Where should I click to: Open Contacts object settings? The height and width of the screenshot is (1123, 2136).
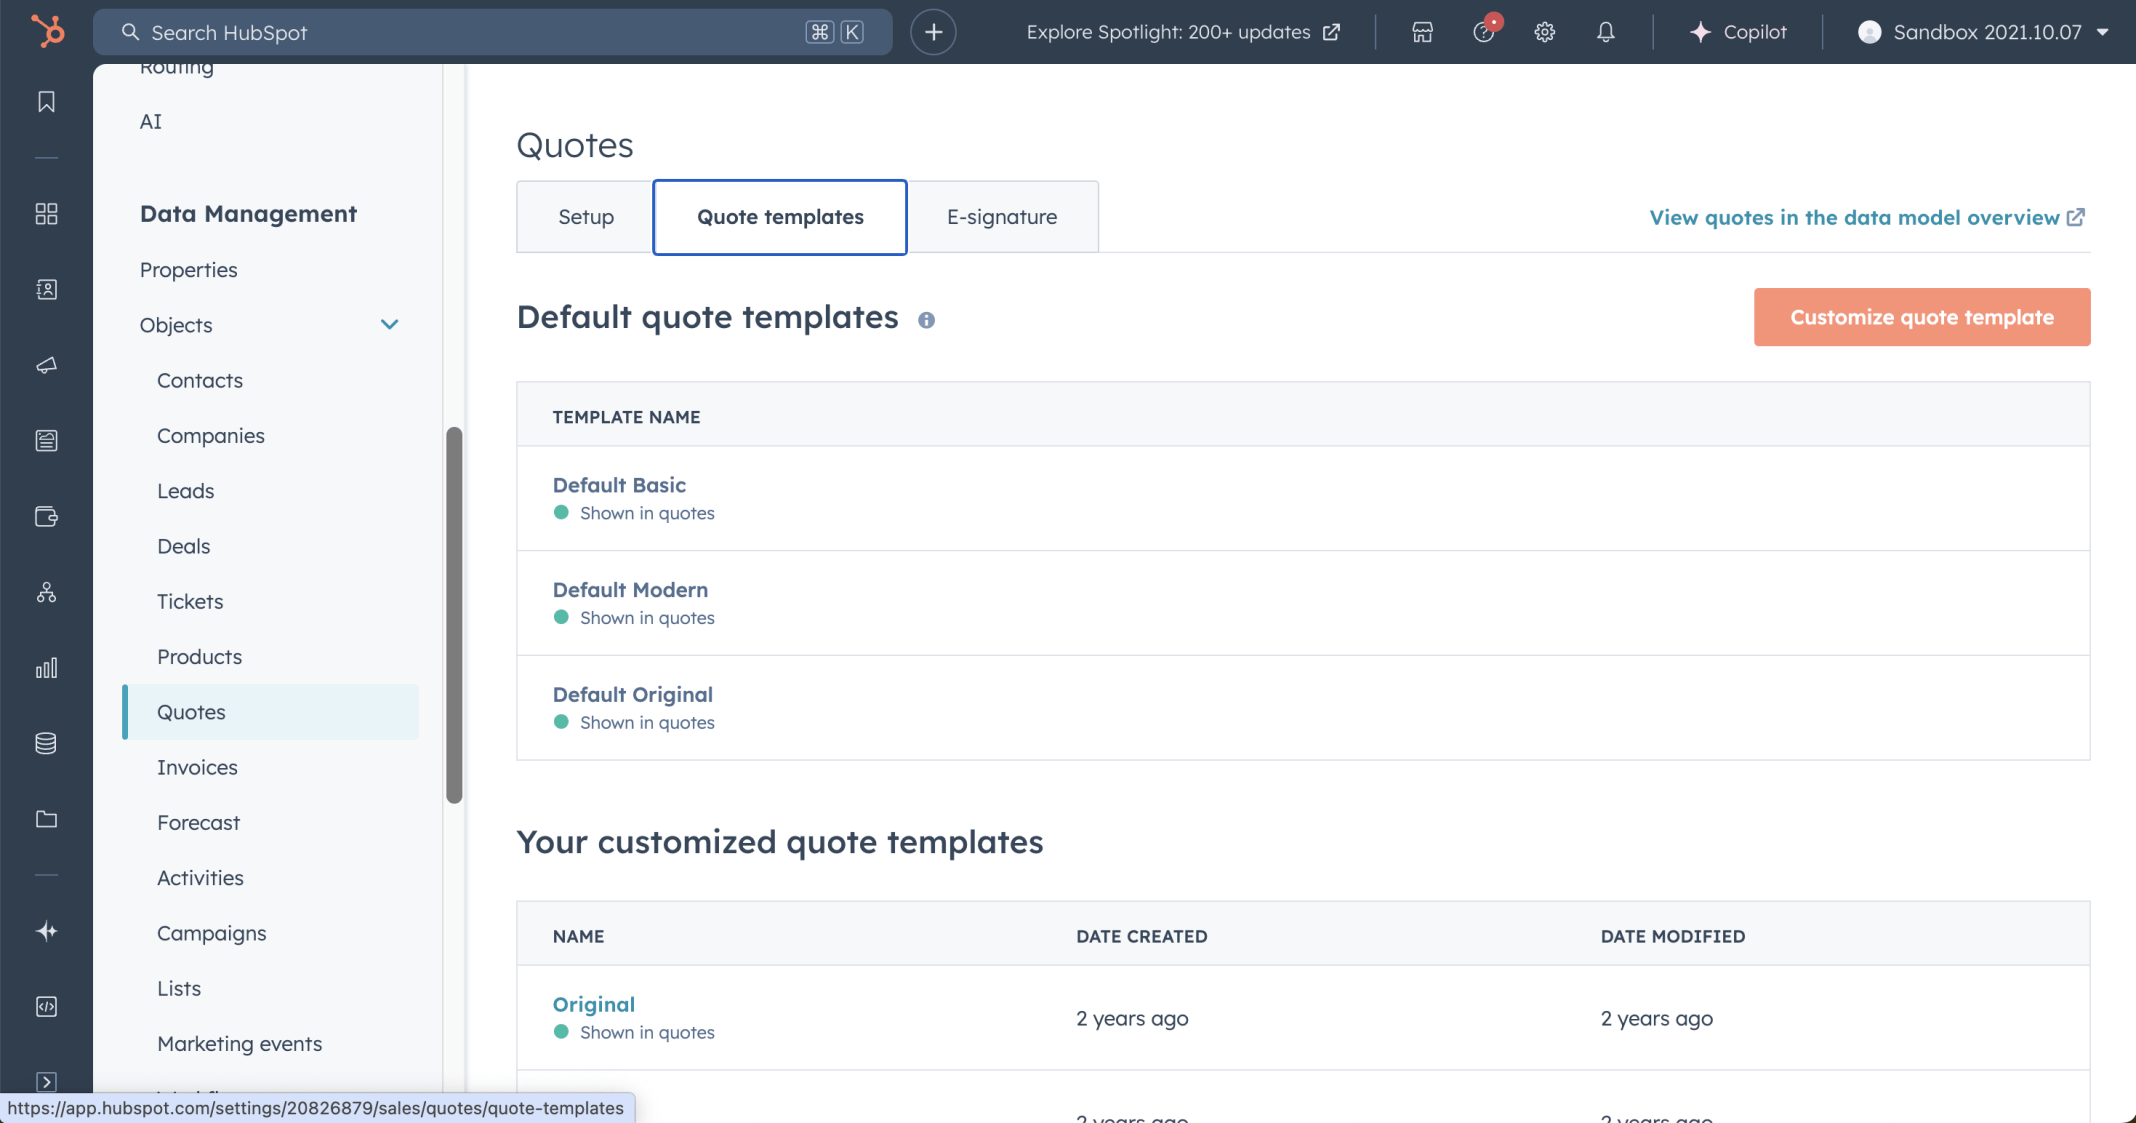point(199,381)
